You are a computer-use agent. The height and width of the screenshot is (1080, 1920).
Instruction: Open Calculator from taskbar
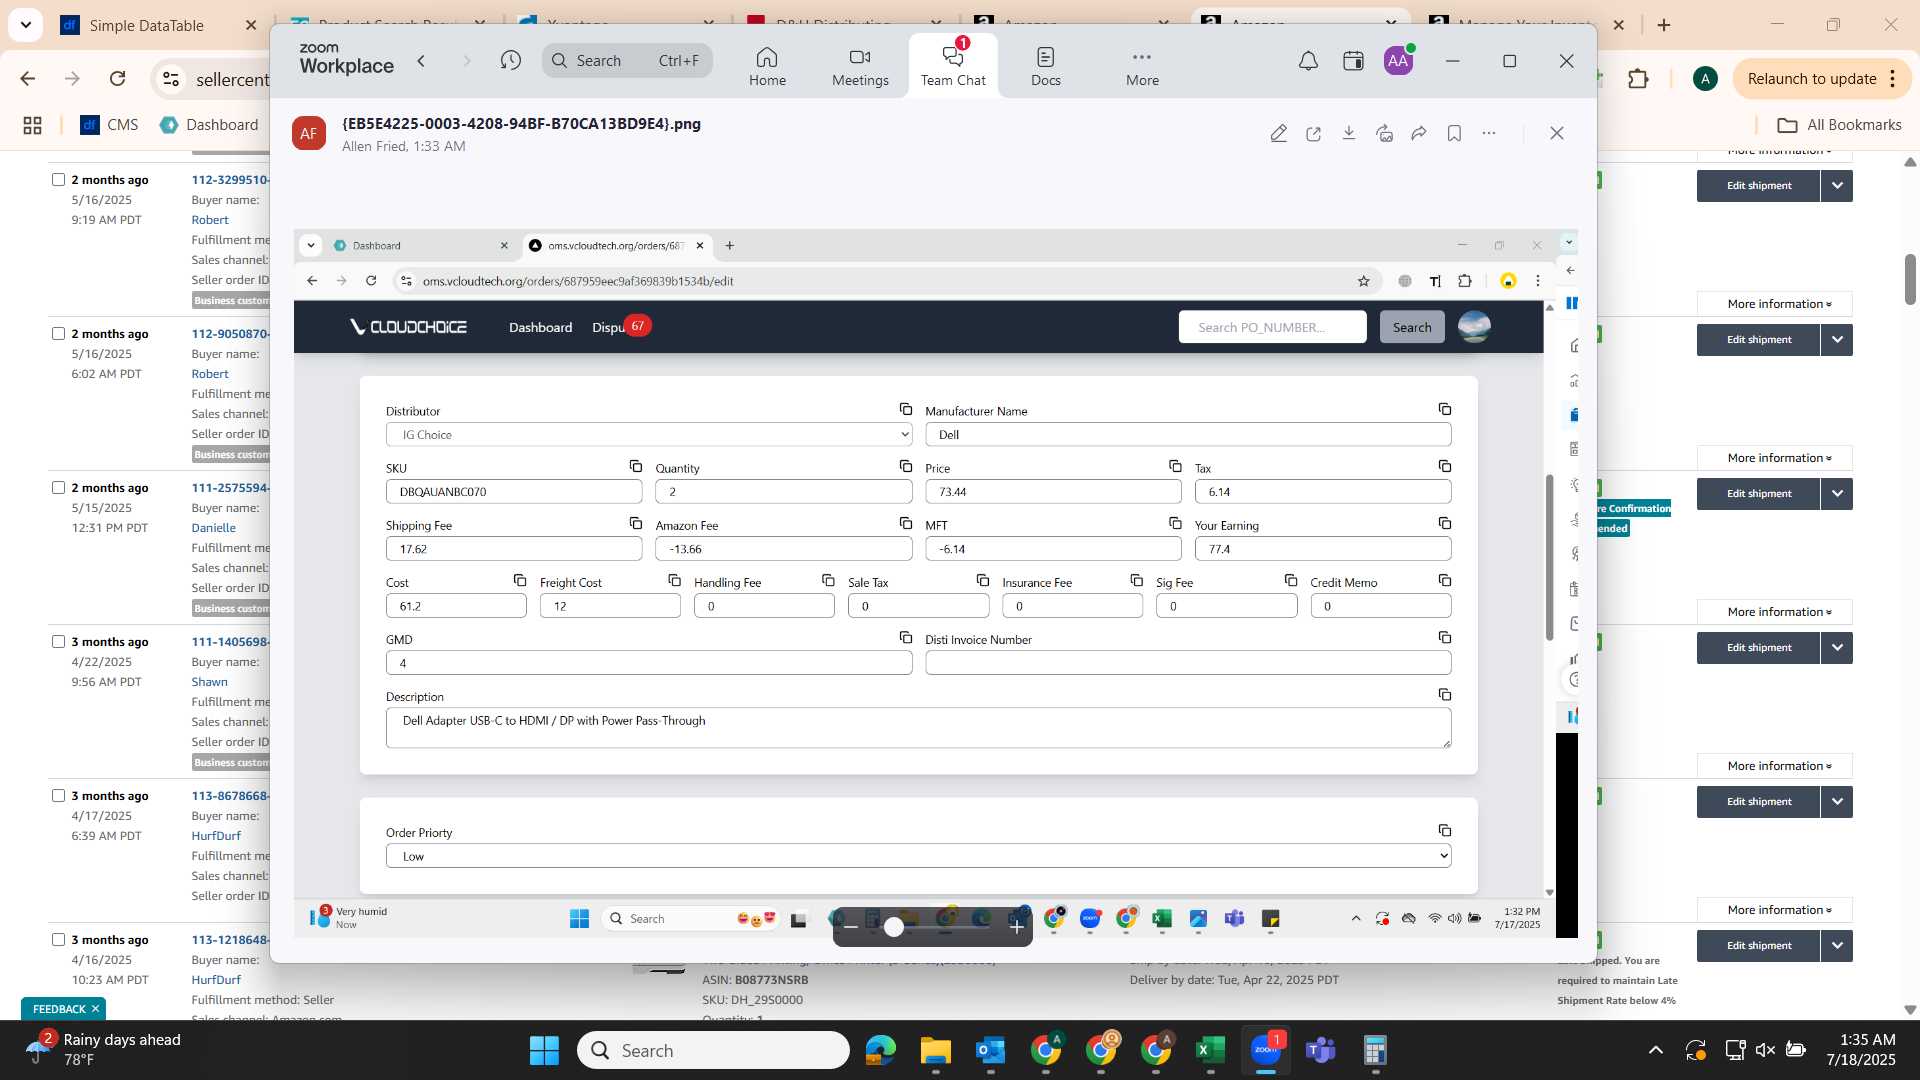(1375, 1051)
